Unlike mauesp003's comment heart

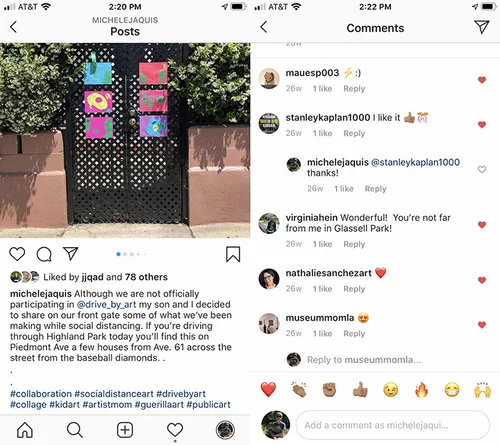[x=482, y=80]
